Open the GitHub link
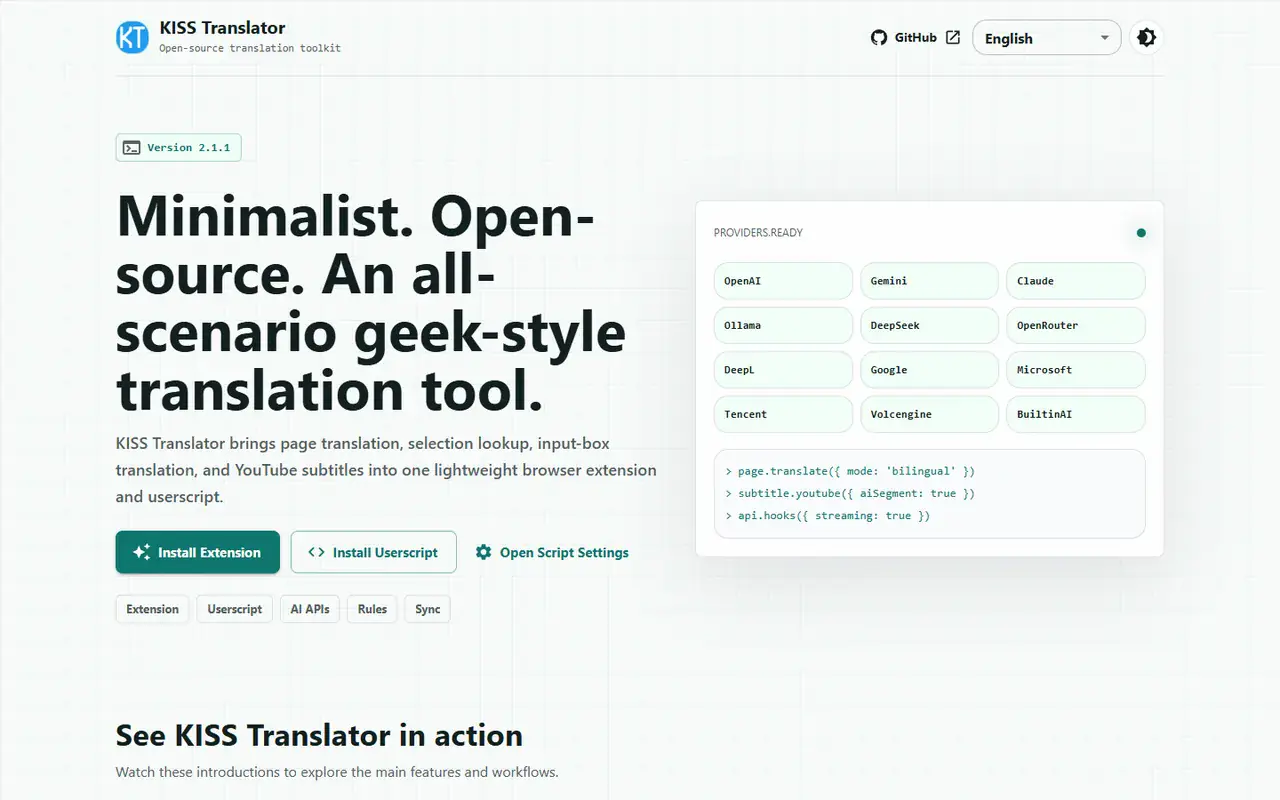Screen dimensions: 1280x800 [x=915, y=38]
